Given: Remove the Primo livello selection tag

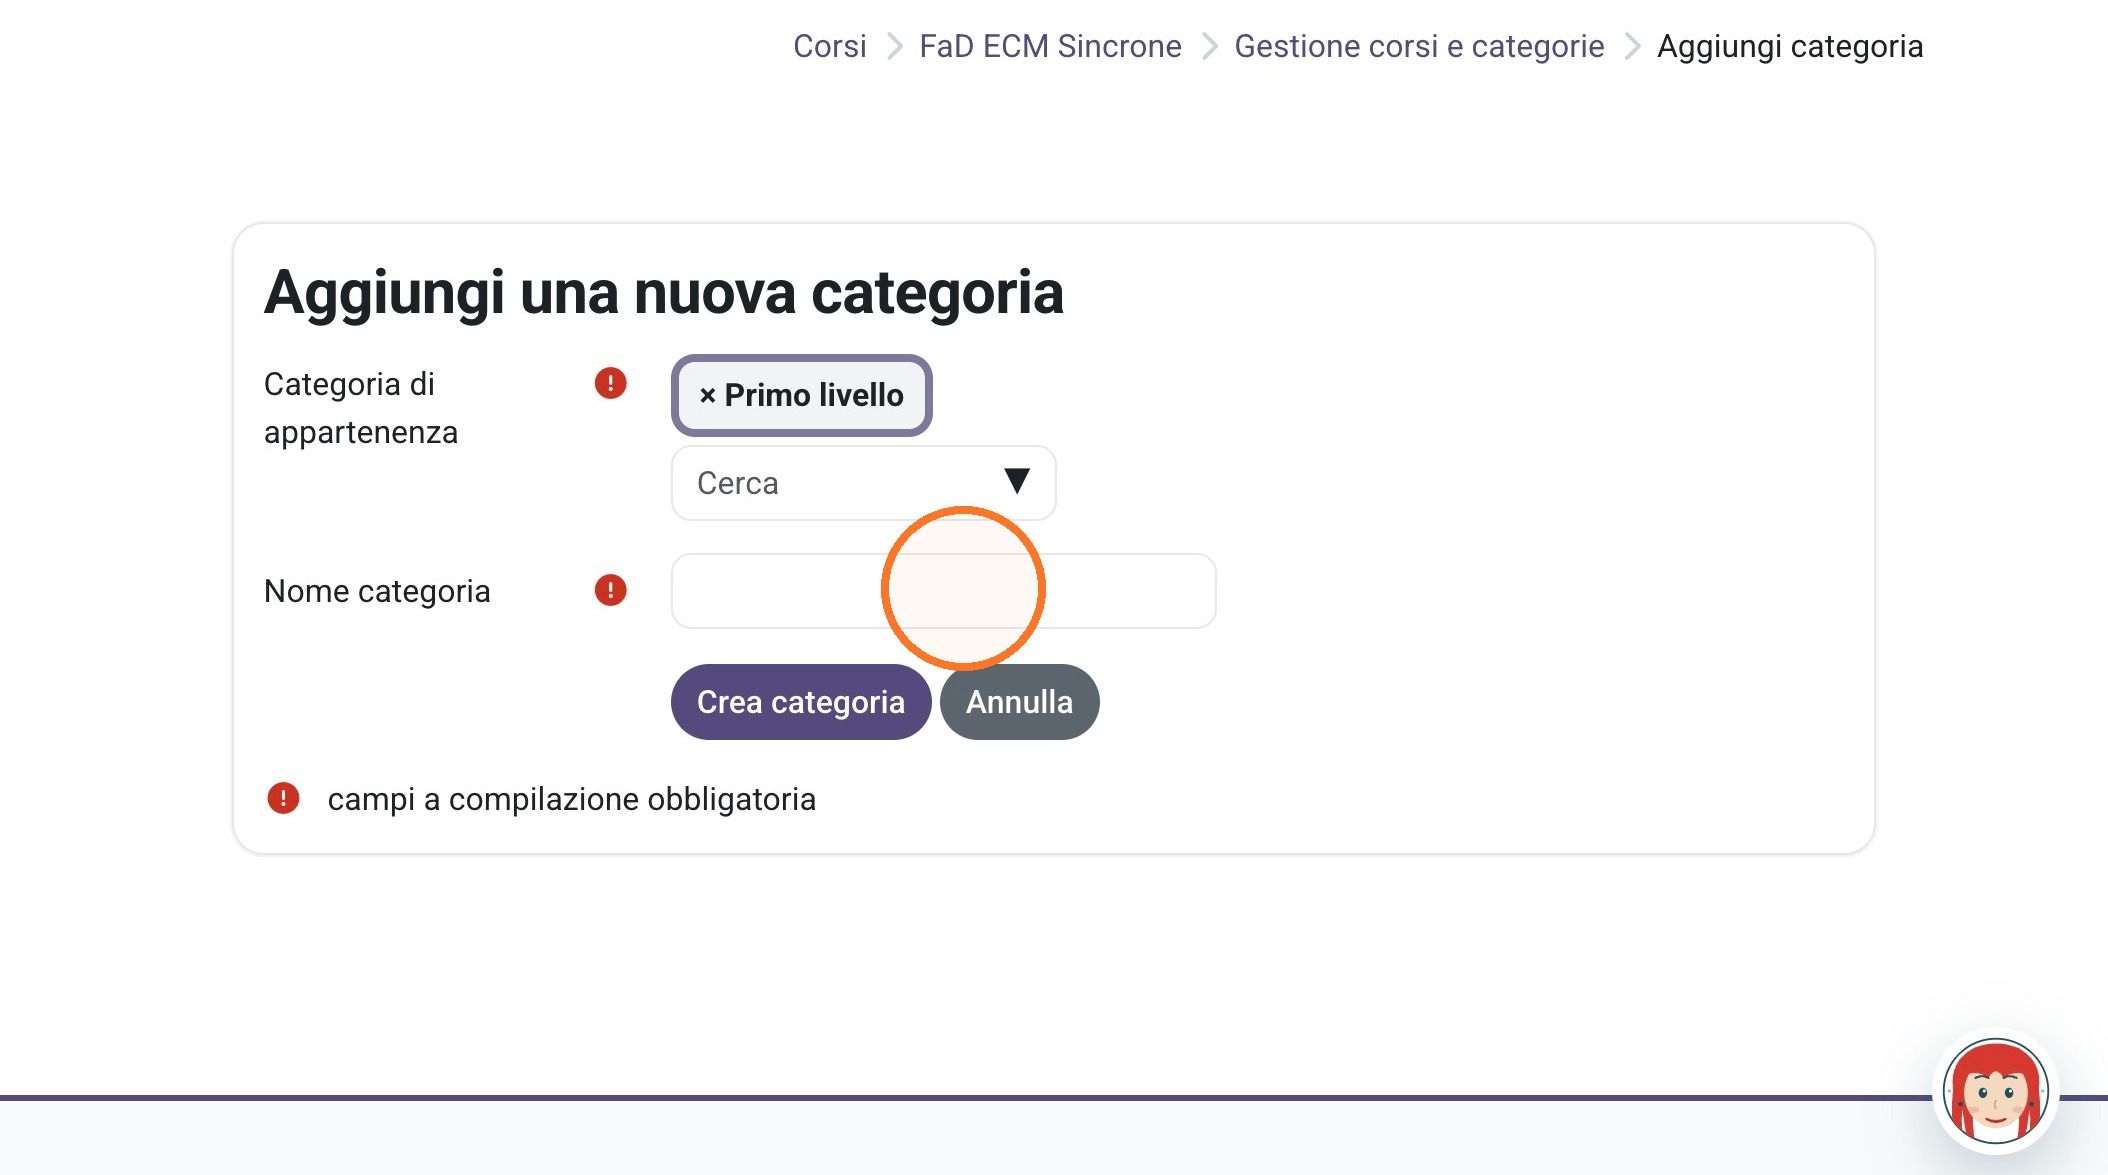Looking at the screenshot, I should 802,395.
